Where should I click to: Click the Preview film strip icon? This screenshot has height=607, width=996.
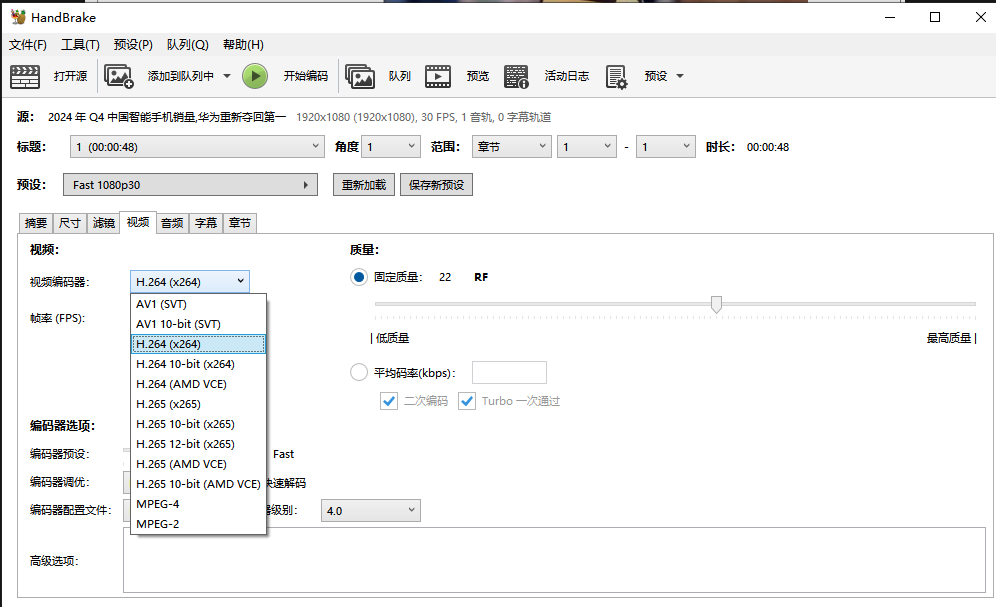tap(438, 76)
